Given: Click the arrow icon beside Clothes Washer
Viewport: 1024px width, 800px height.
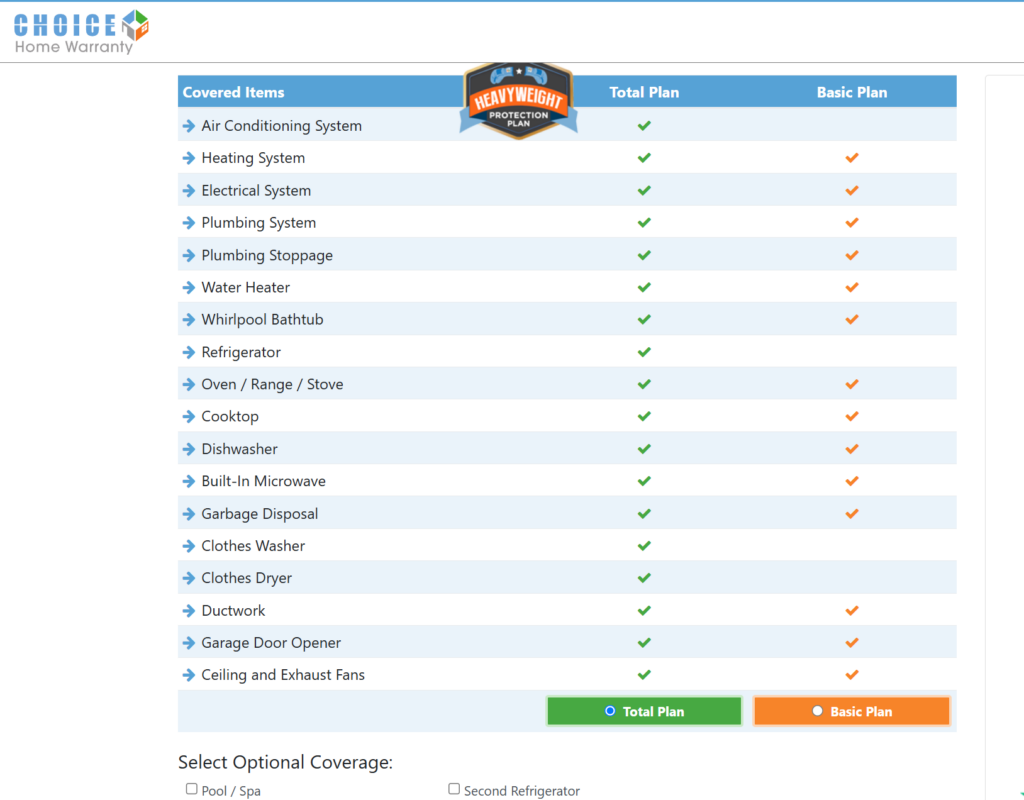Looking at the screenshot, I should (189, 546).
